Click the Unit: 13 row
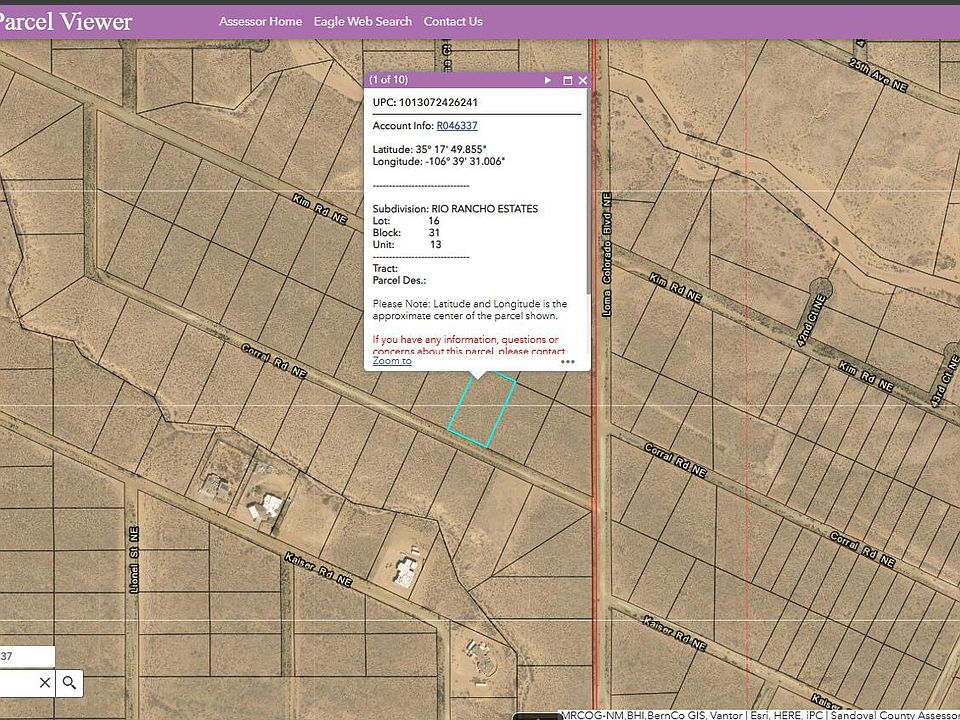The height and width of the screenshot is (720, 960). pyautogui.click(x=407, y=245)
